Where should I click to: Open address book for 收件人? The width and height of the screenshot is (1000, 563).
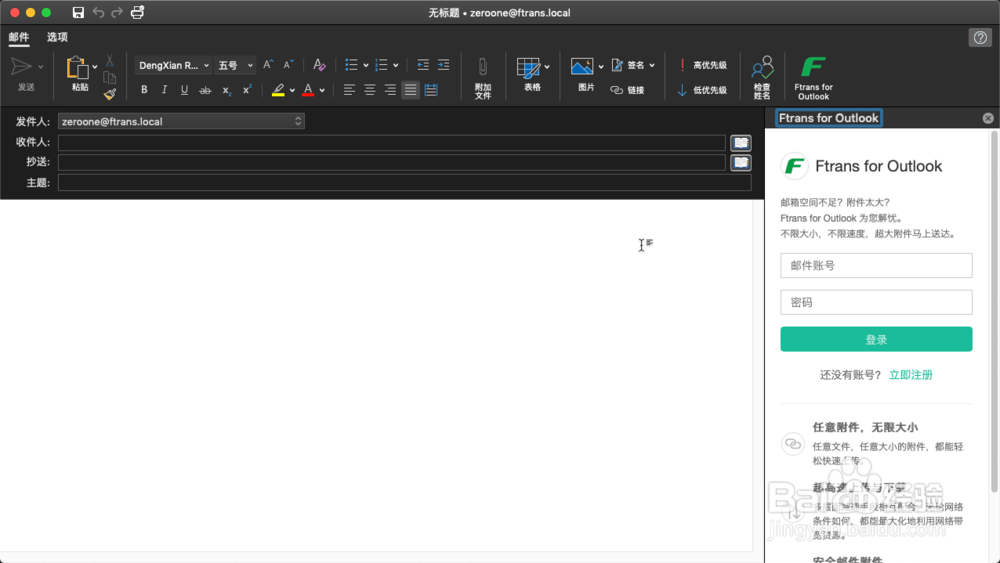740,143
